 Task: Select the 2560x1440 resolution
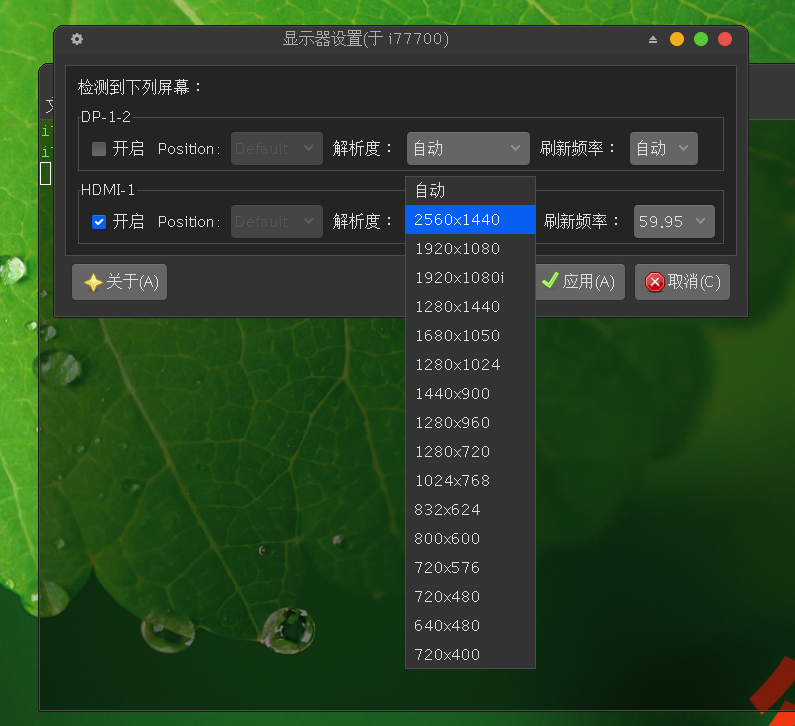pyautogui.click(x=471, y=220)
